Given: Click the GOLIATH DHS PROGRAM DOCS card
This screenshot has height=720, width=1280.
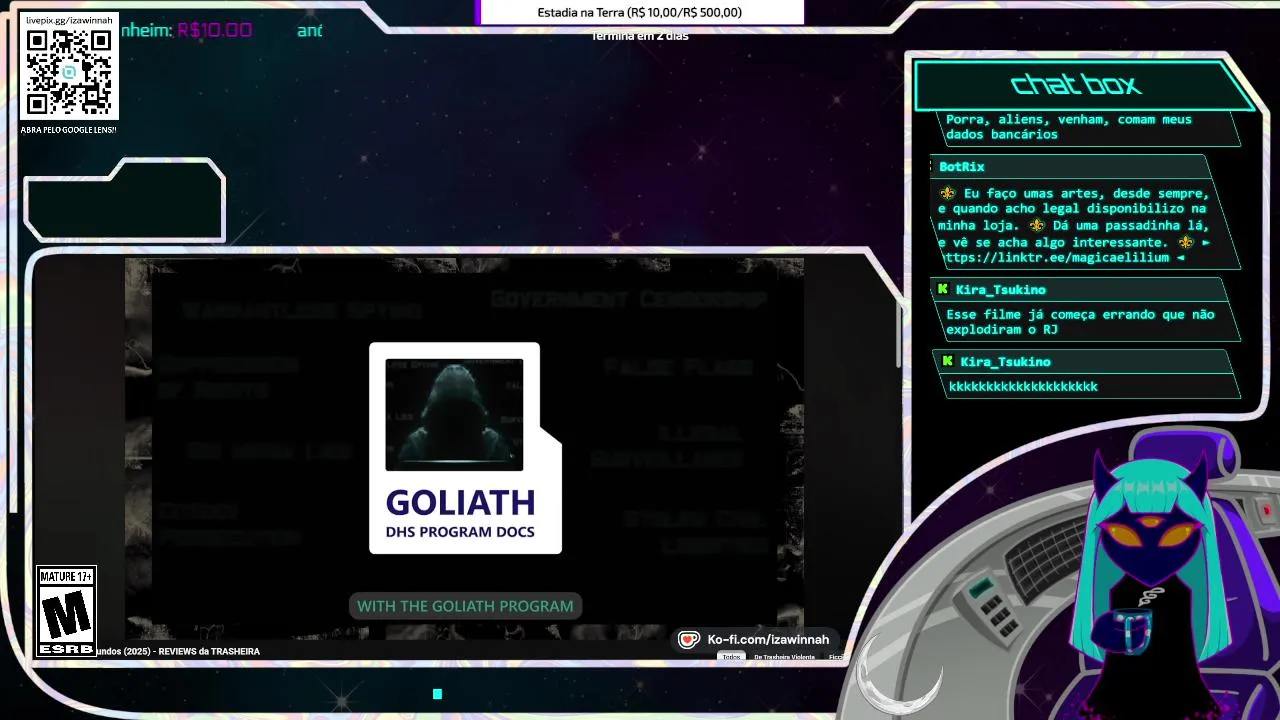Looking at the screenshot, I should [465, 448].
